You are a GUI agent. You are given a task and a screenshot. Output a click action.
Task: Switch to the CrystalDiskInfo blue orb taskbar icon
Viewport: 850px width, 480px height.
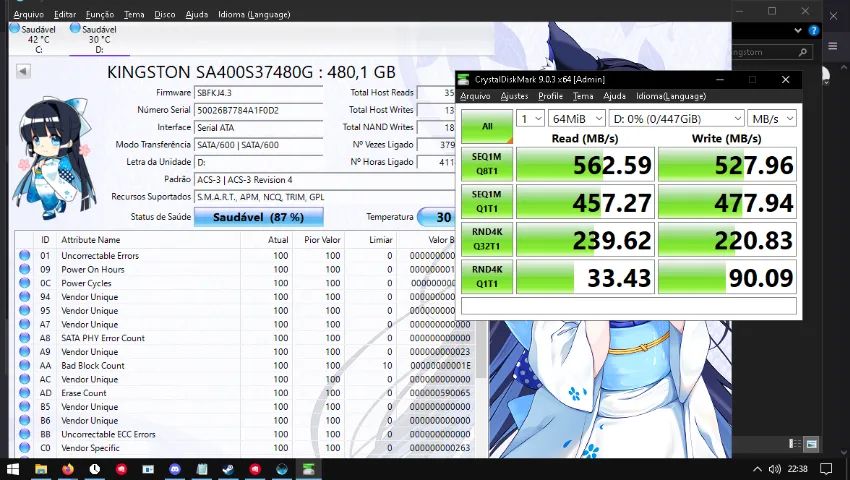(x=282, y=469)
